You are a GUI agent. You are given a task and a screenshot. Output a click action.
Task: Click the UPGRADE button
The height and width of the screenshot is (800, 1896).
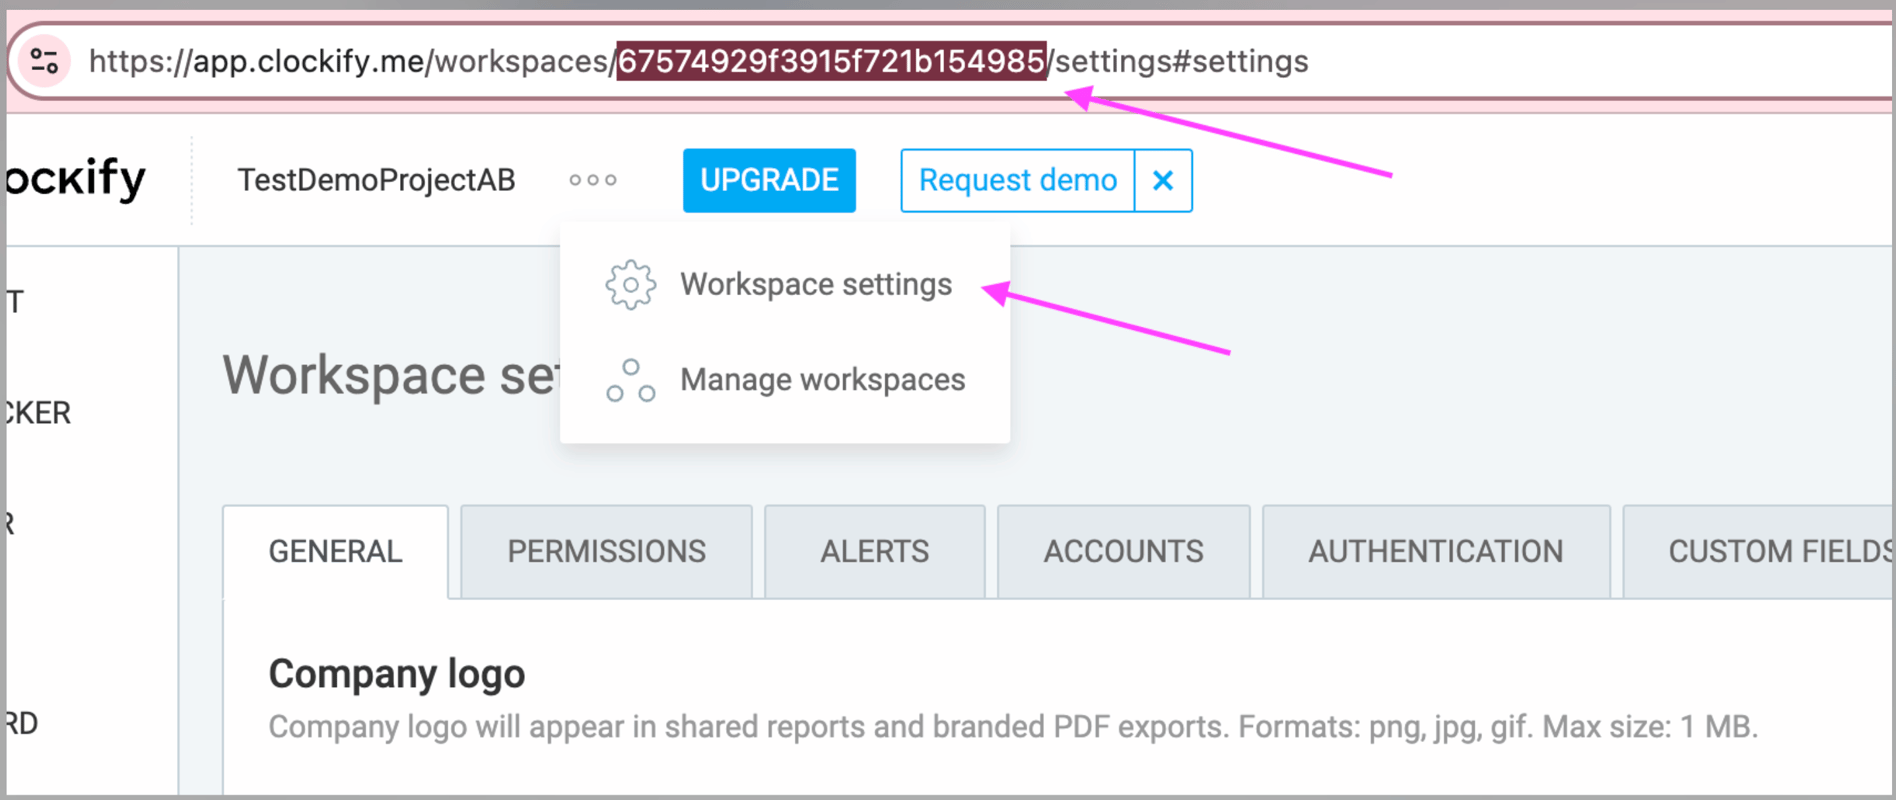tap(769, 180)
